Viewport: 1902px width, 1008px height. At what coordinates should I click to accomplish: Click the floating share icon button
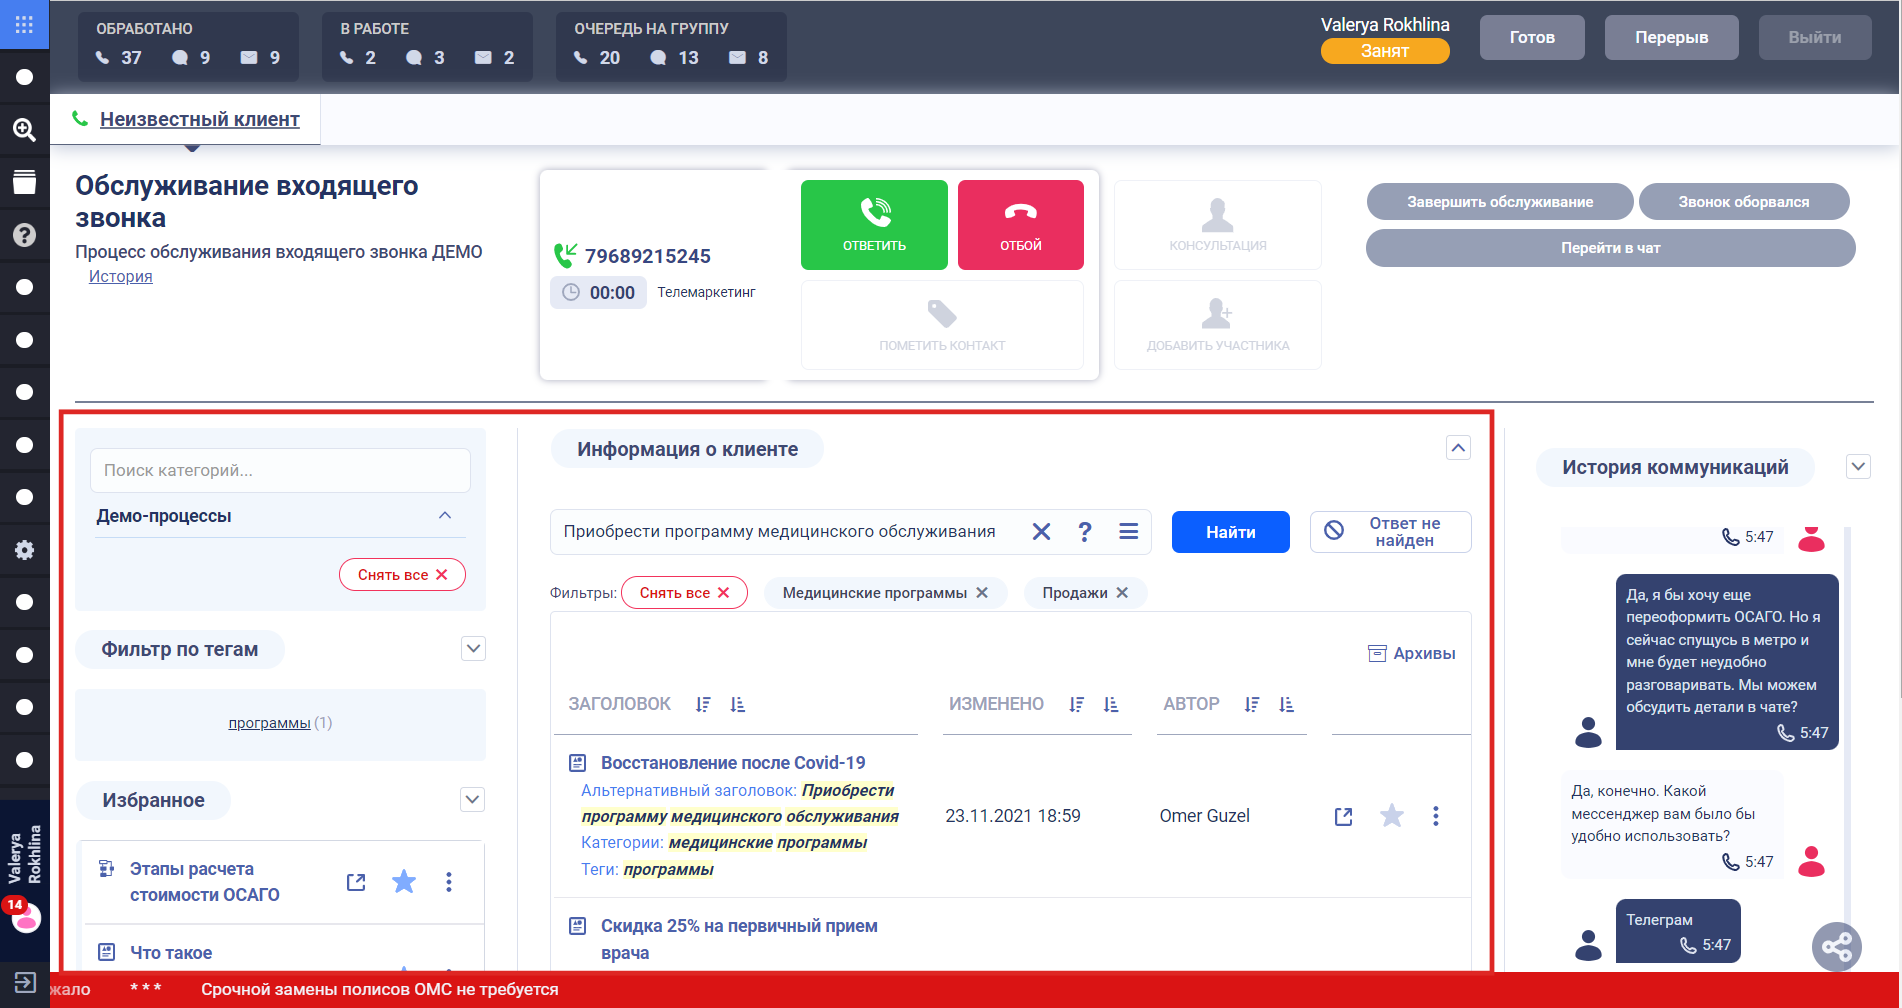(1837, 946)
